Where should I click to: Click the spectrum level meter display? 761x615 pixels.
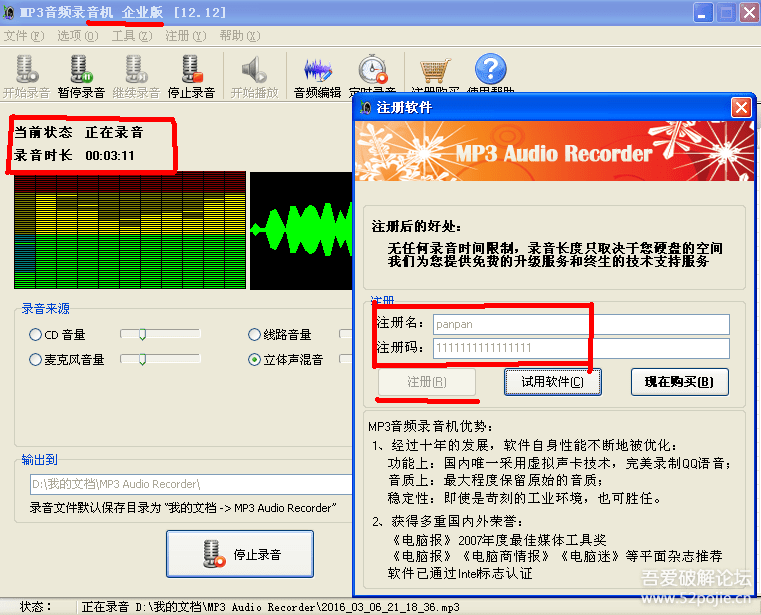tap(130, 231)
